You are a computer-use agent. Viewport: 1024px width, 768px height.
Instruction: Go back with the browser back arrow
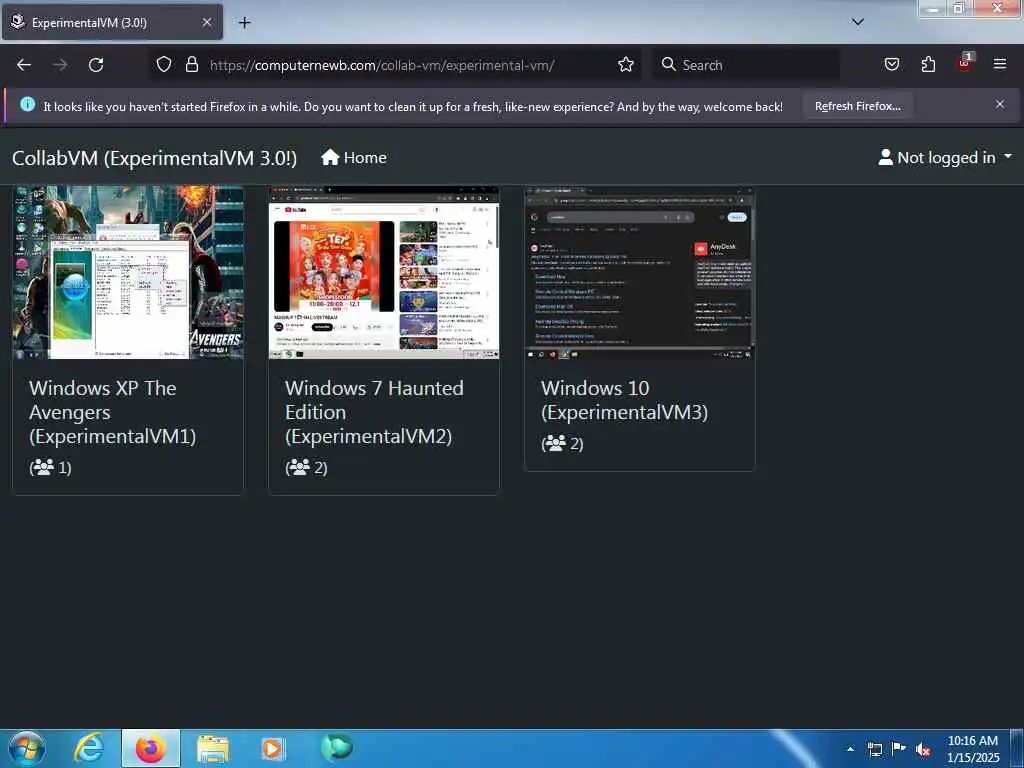coord(24,65)
